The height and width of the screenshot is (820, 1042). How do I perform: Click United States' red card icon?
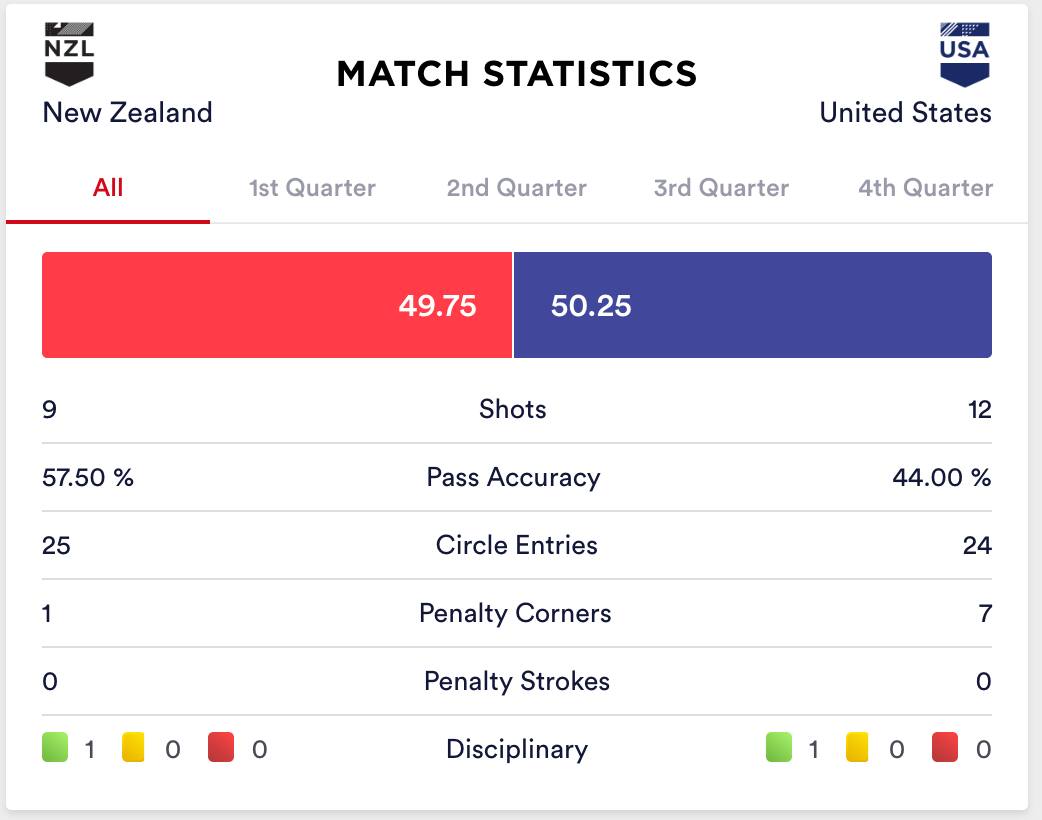[944, 748]
